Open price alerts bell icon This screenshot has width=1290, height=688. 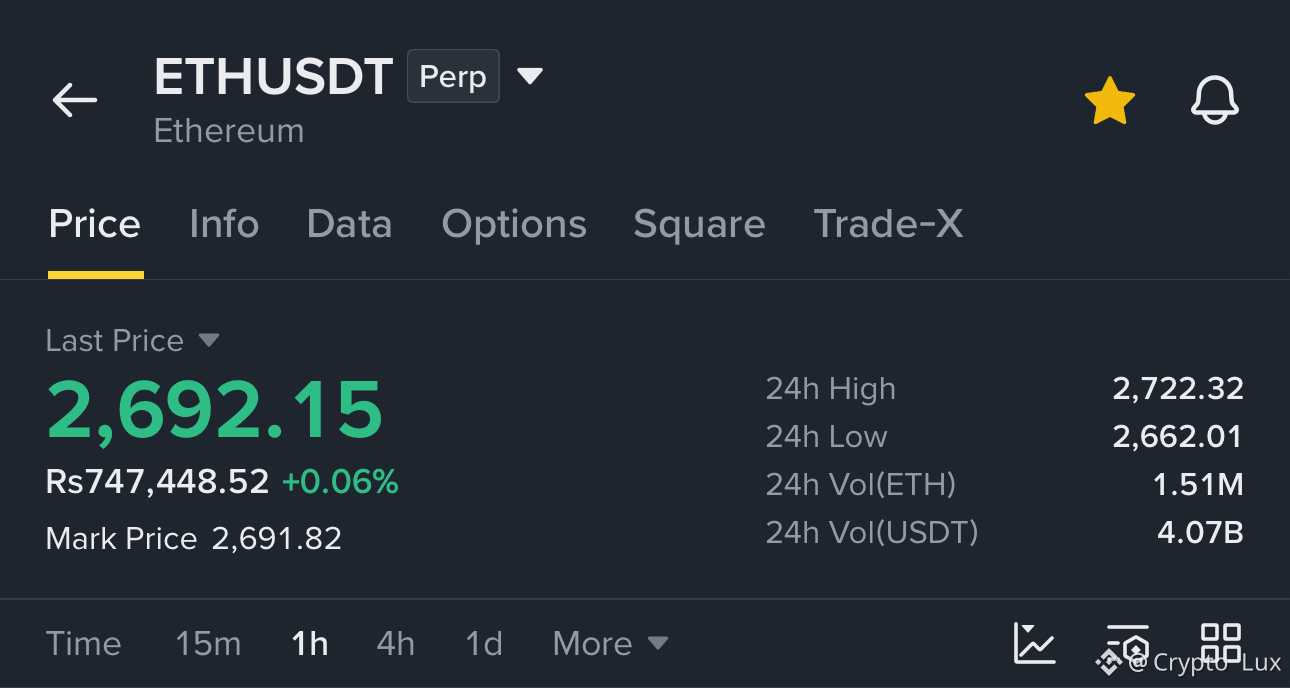(x=1215, y=101)
